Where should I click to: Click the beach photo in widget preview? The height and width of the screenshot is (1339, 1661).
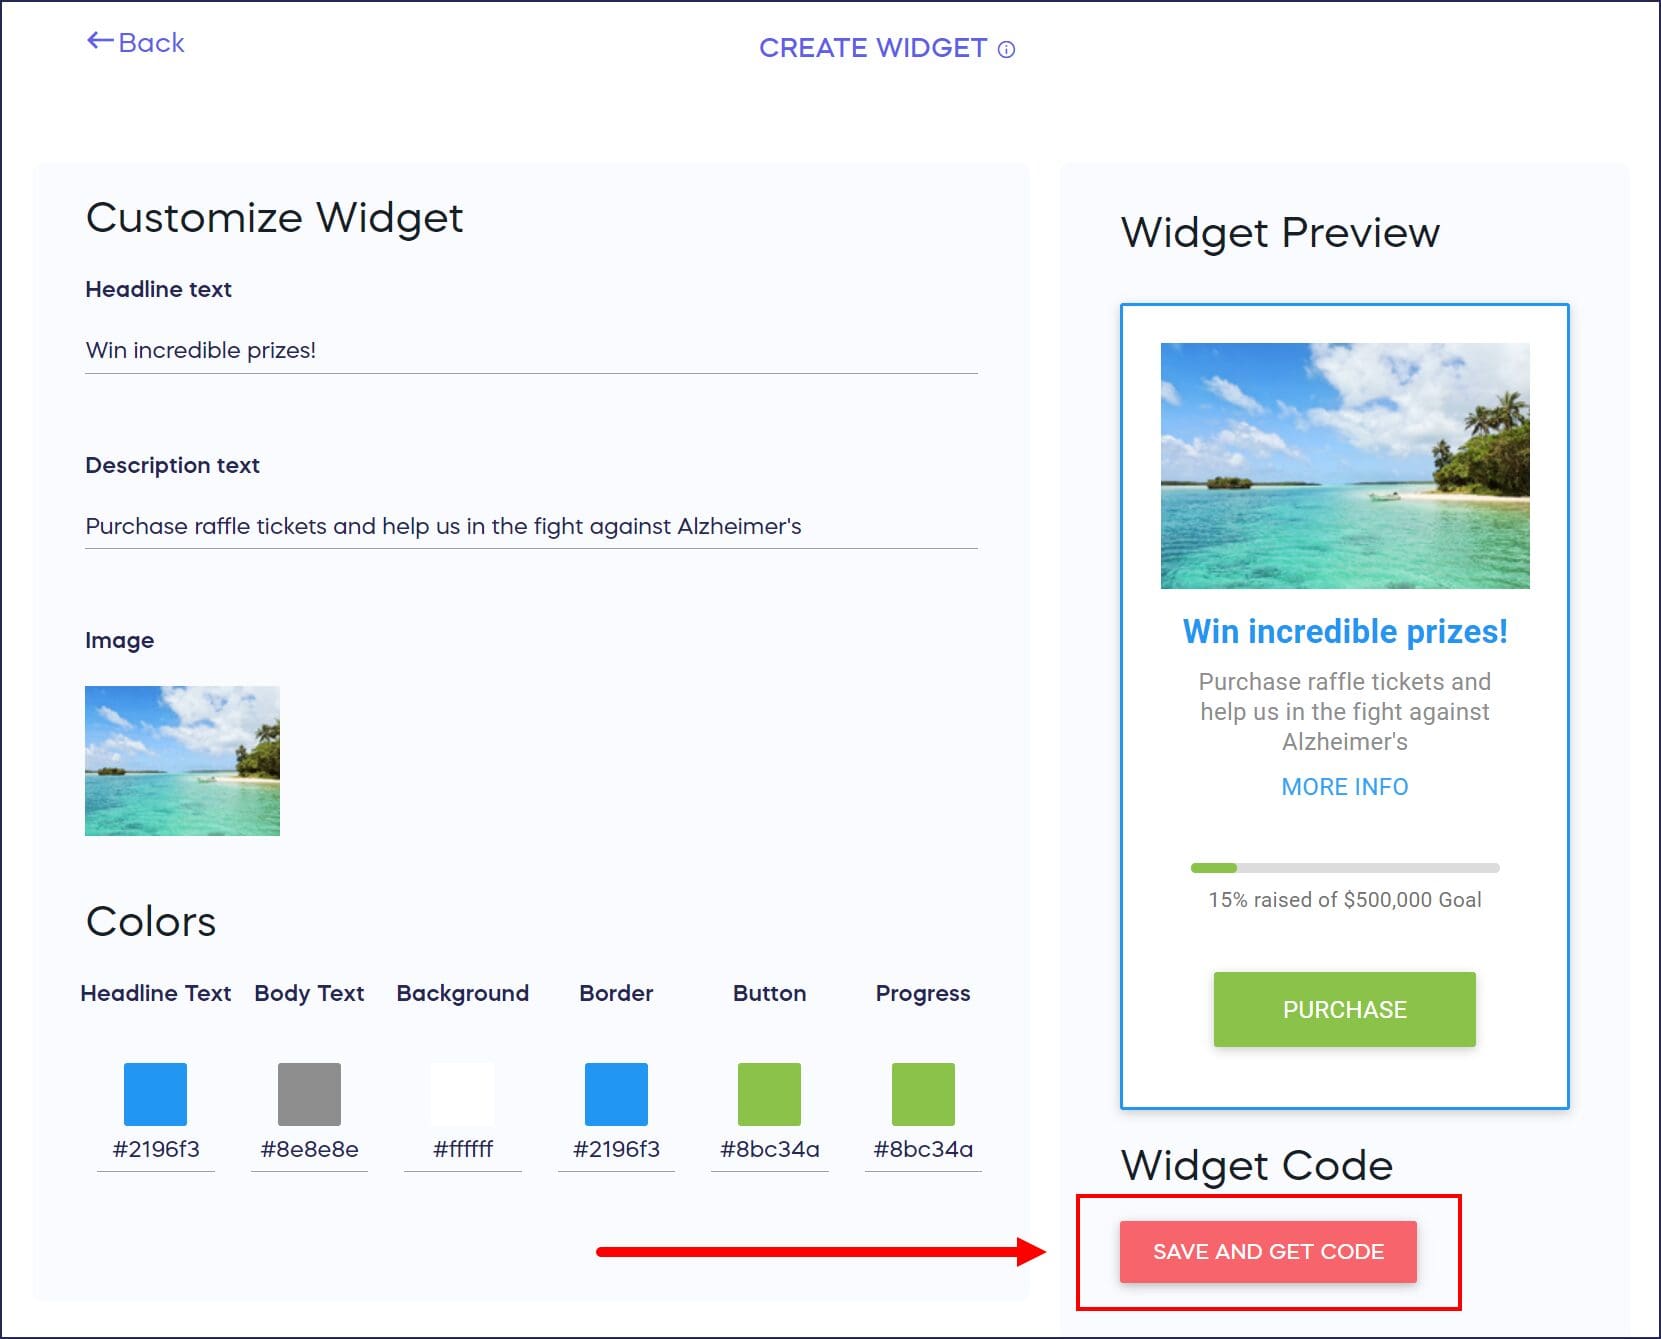tap(1344, 466)
